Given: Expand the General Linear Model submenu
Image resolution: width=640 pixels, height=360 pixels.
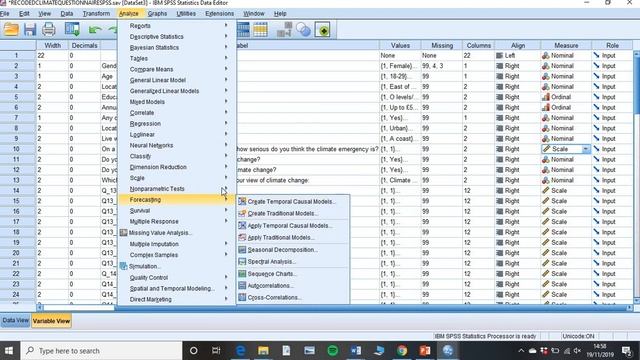Looking at the screenshot, I should (177, 80).
